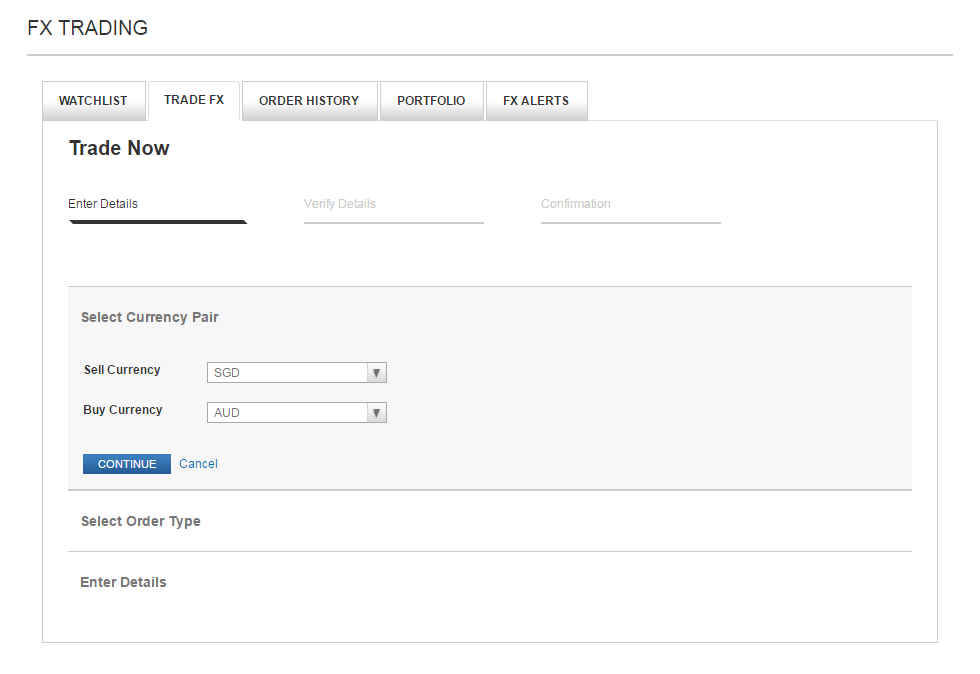This screenshot has height=674, width=980.
Task: Open the Buy Currency AUD dropdown
Action: click(x=287, y=413)
